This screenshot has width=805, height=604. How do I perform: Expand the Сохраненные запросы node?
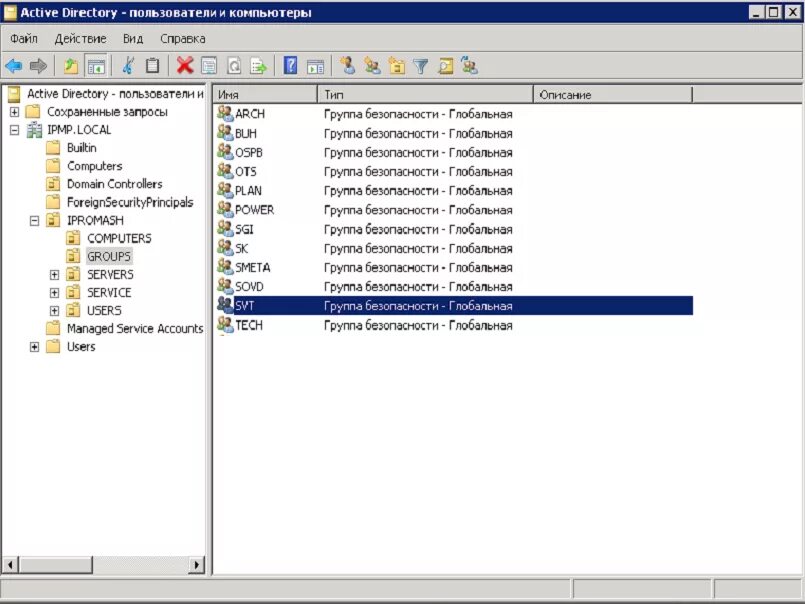tap(14, 111)
